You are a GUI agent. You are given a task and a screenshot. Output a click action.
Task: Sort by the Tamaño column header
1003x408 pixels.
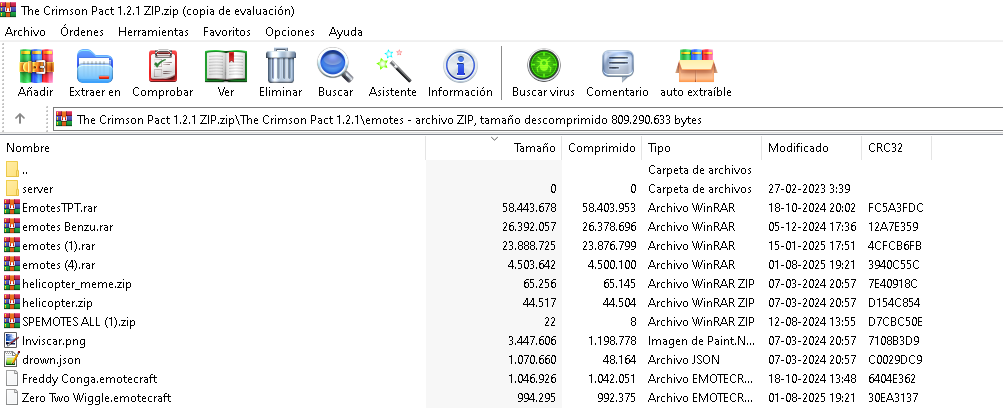494,148
